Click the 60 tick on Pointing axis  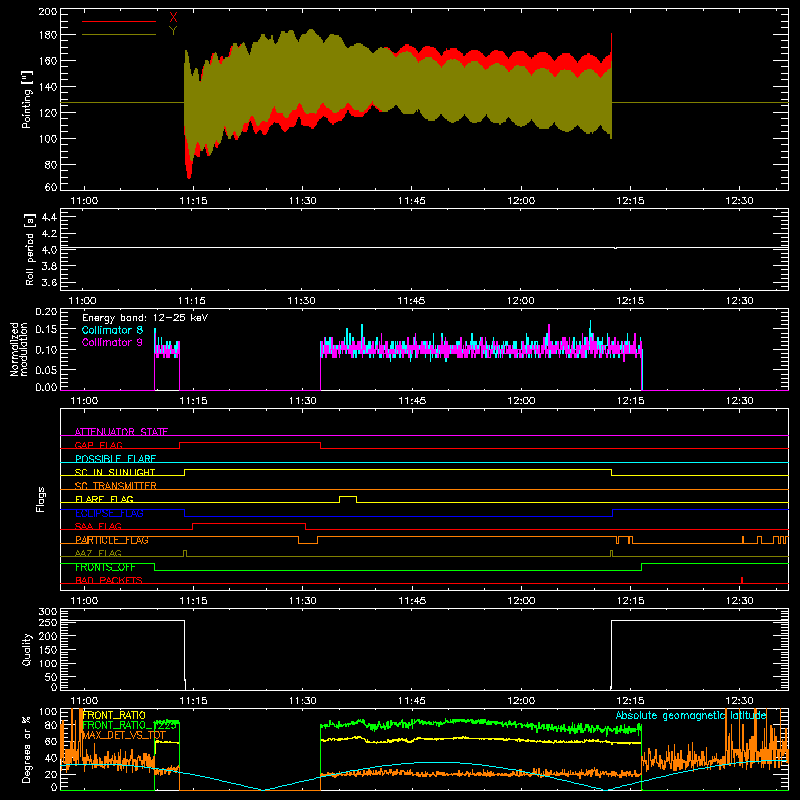pos(51,187)
